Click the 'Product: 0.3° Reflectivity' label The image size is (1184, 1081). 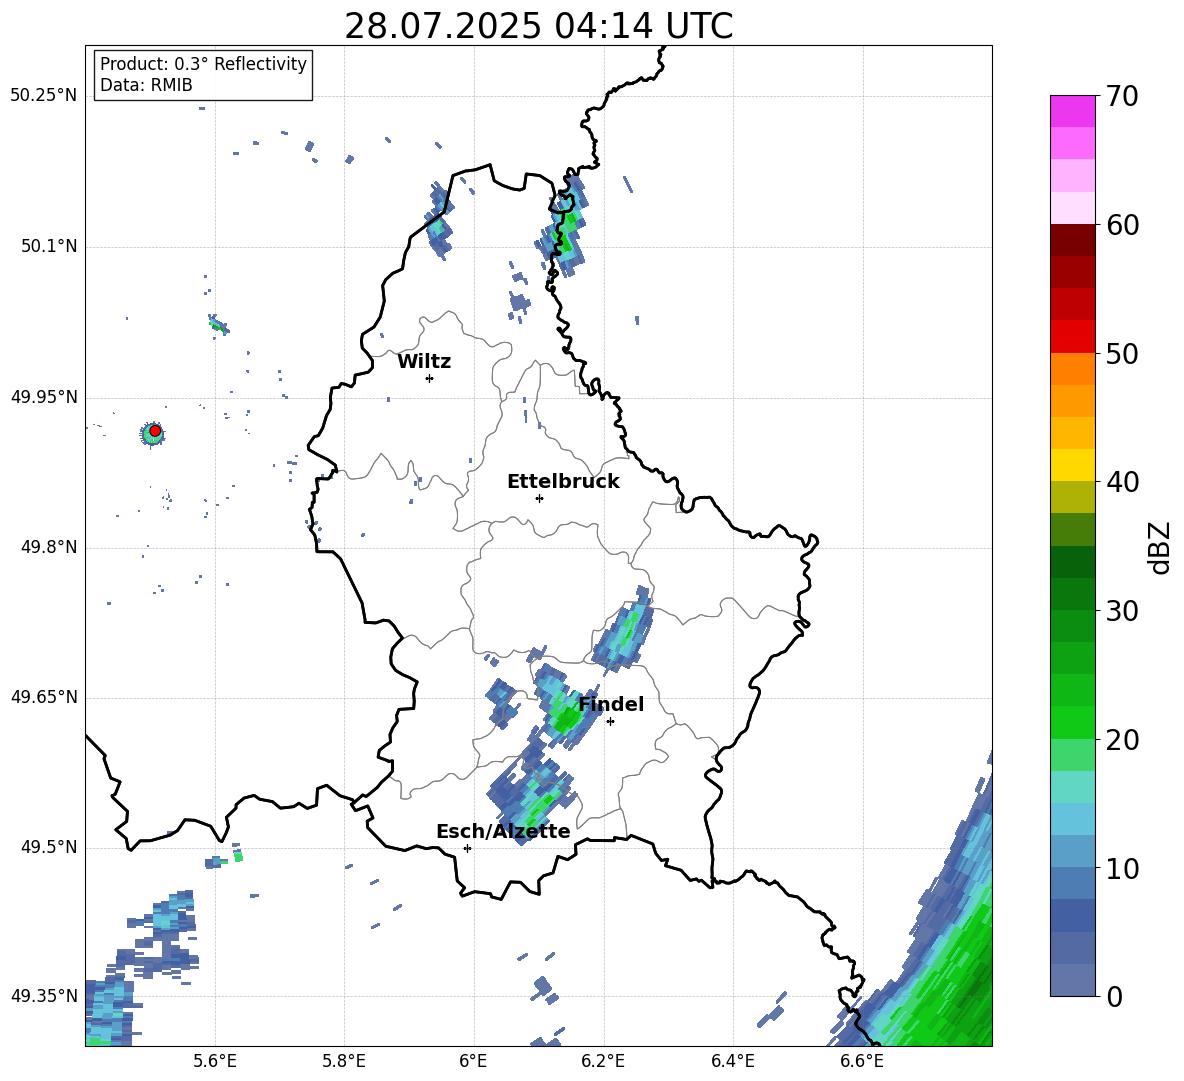[203, 64]
